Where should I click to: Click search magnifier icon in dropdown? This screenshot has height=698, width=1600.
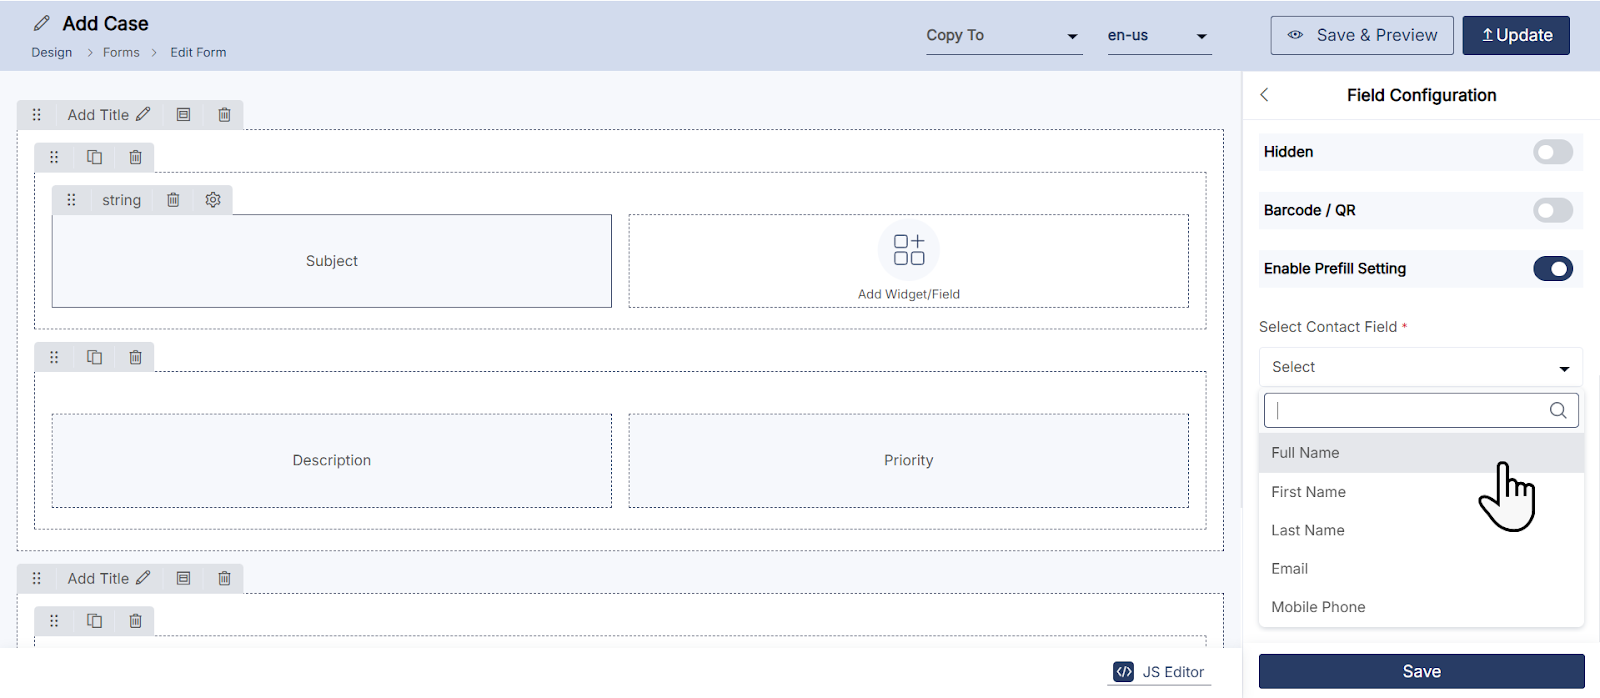pyautogui.click(x=1557, y=410)
